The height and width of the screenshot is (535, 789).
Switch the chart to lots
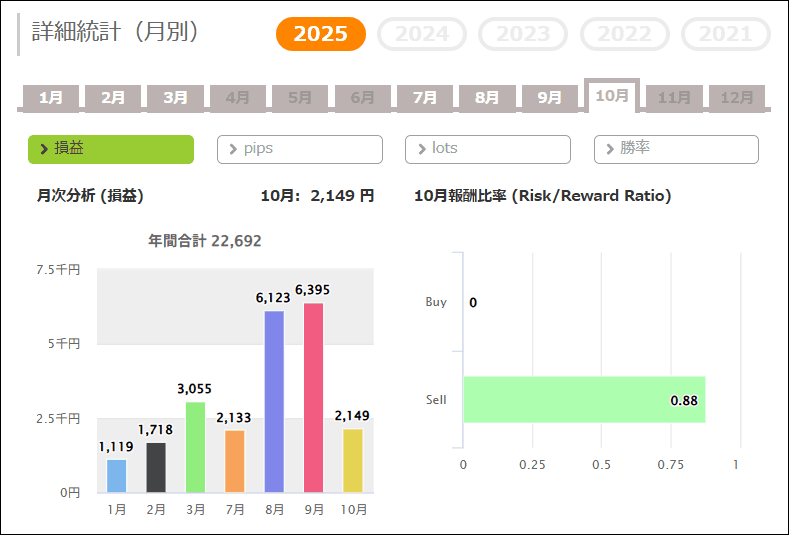click(x=487, y=149)
